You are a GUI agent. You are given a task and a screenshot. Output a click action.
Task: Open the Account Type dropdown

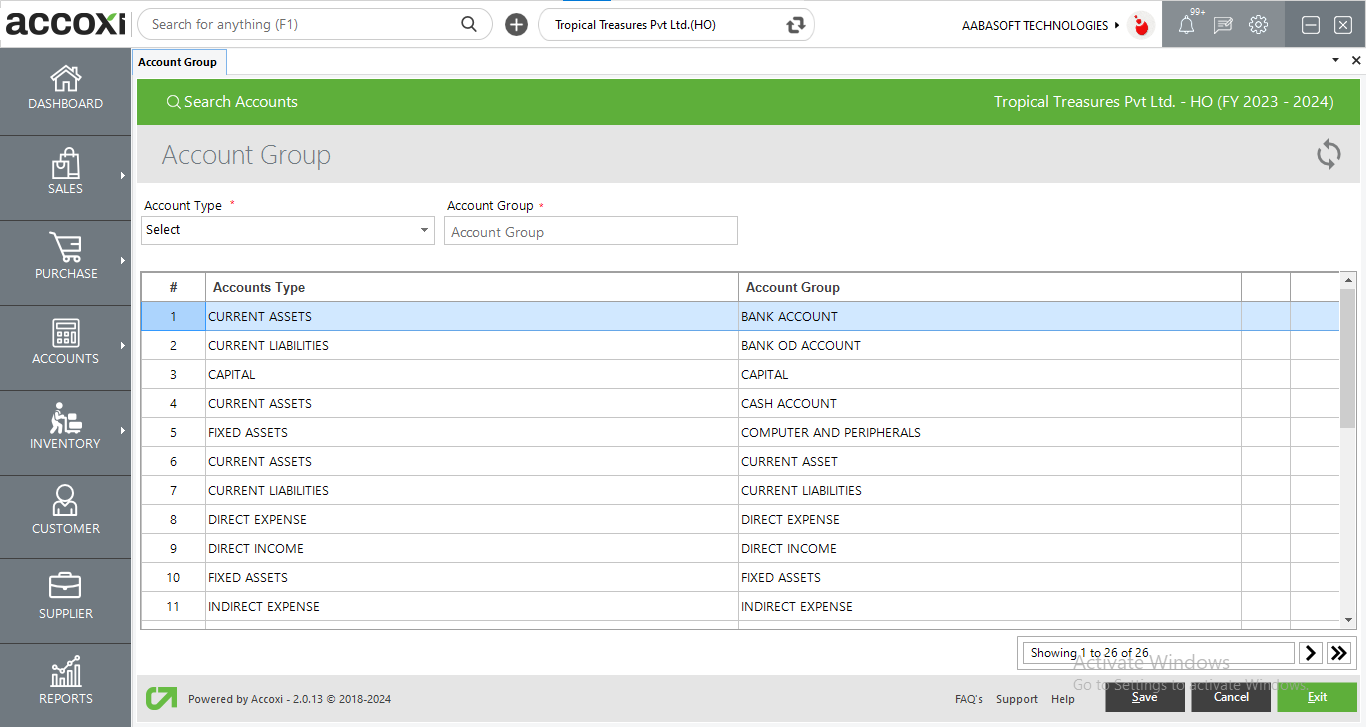pos(288,230)
